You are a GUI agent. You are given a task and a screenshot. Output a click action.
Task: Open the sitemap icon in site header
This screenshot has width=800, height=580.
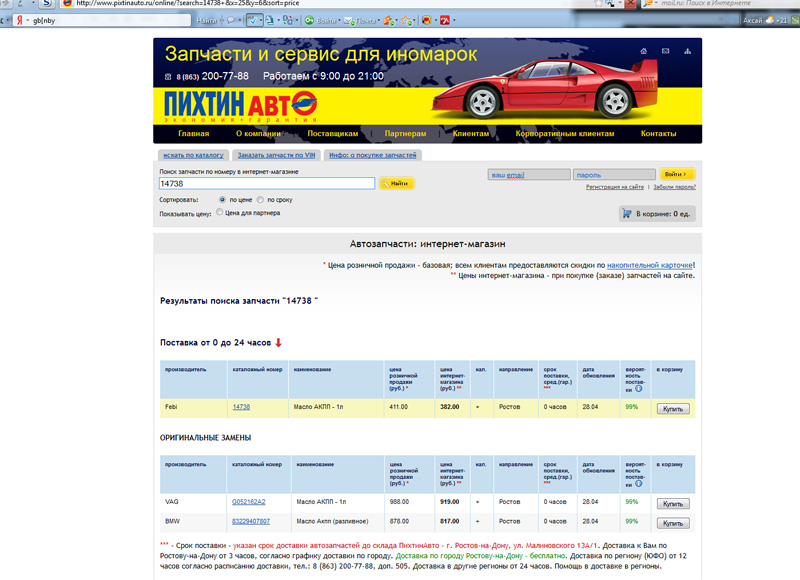(687, 51)
